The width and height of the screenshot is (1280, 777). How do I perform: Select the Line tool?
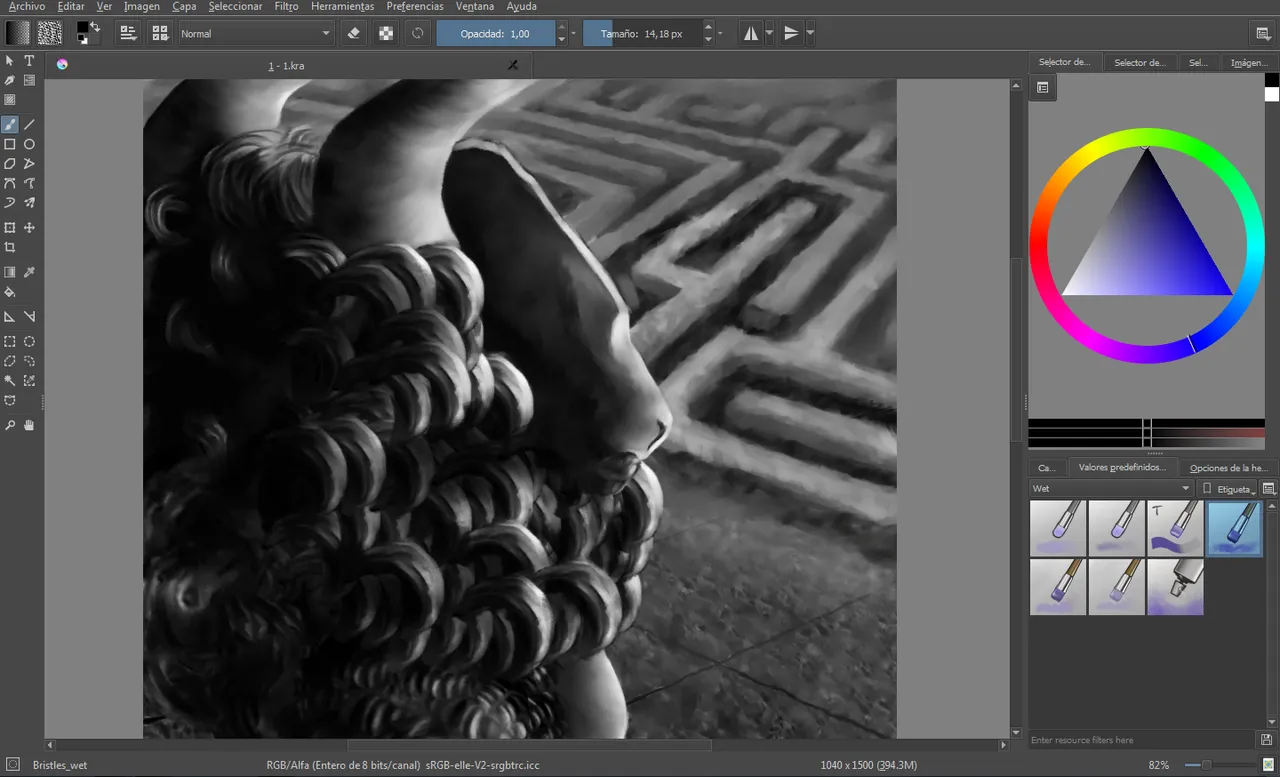(29, 125)
